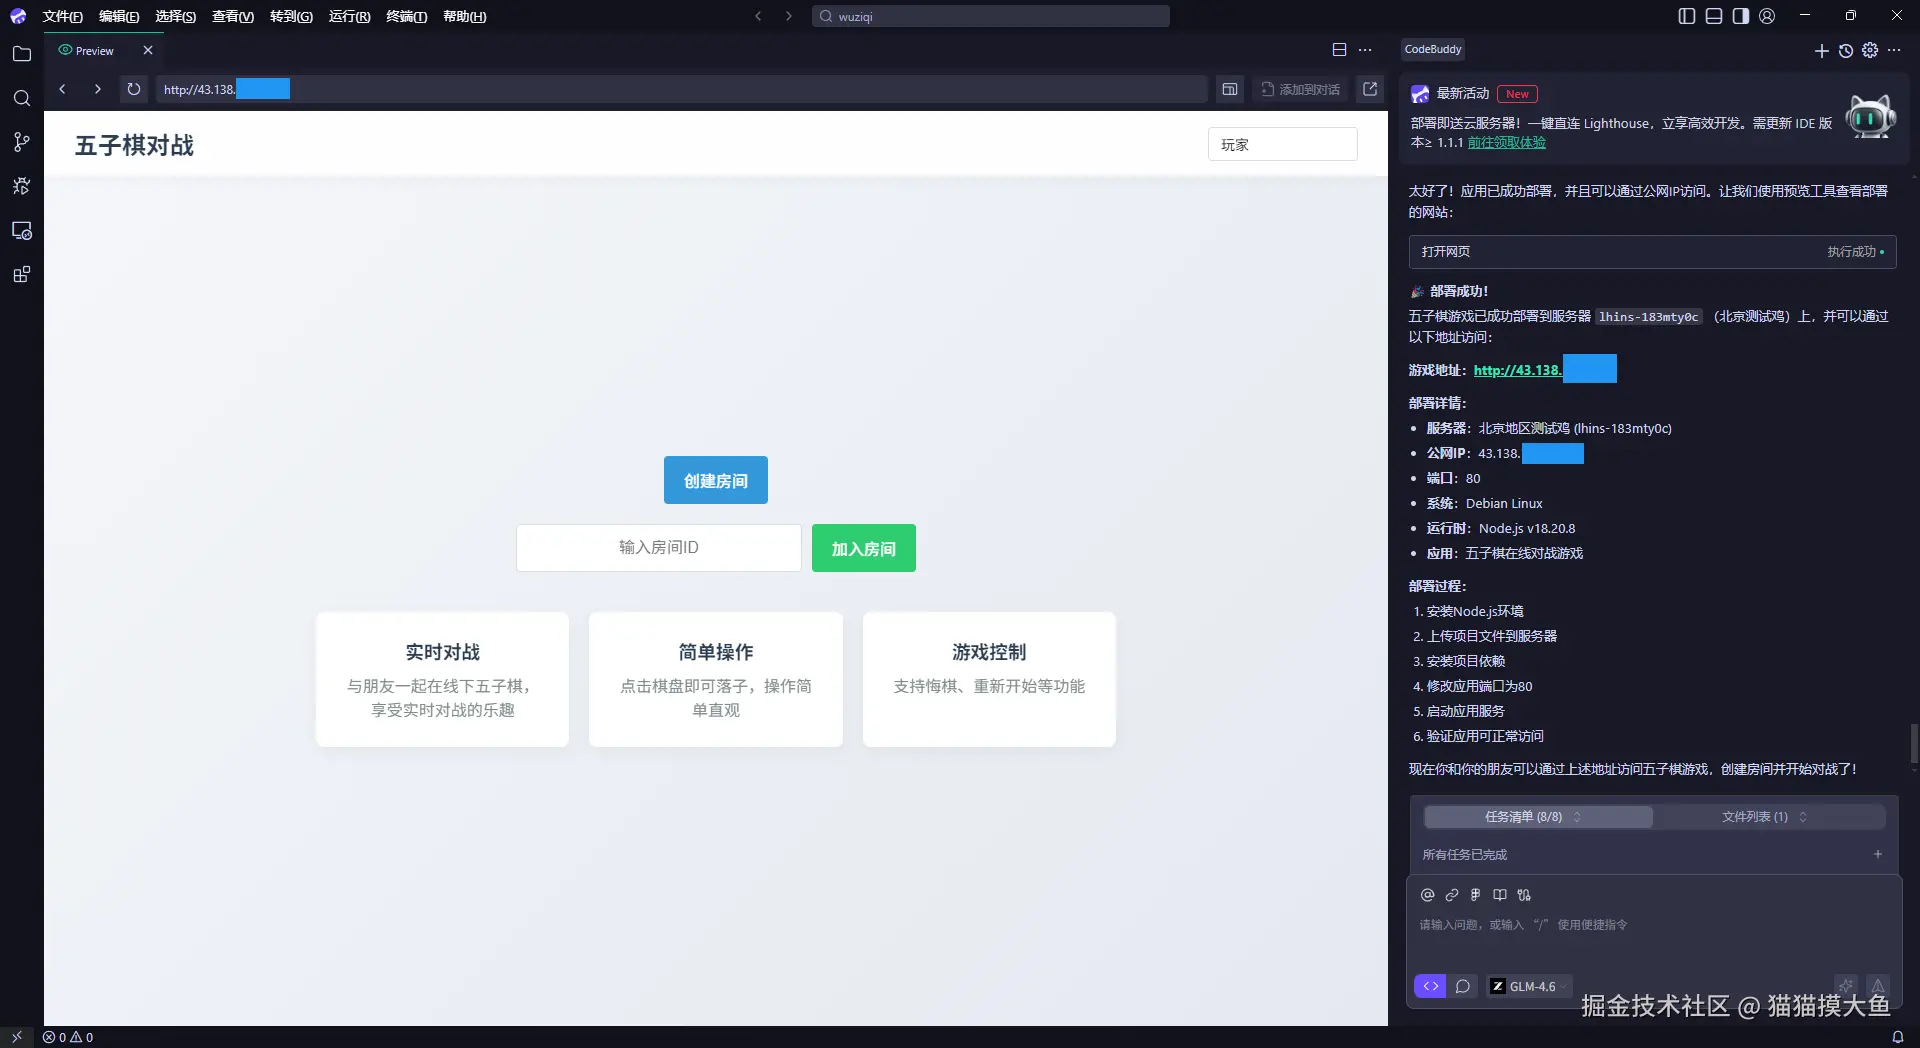This screenshot has height=1048, width=1920.
Task: Toggle the bottom panel layout icon
Action: click(1714, 16)
